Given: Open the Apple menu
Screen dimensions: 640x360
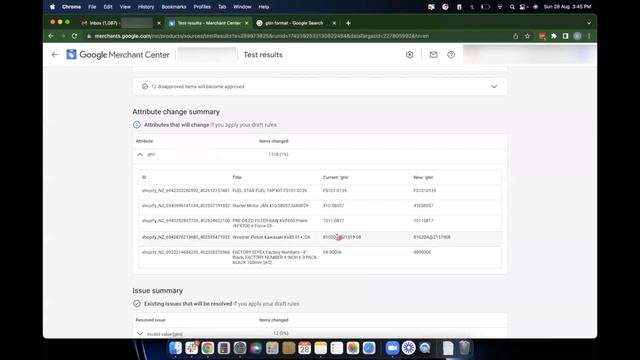Looking at the screenshot, I should click(x=53, y=7).
